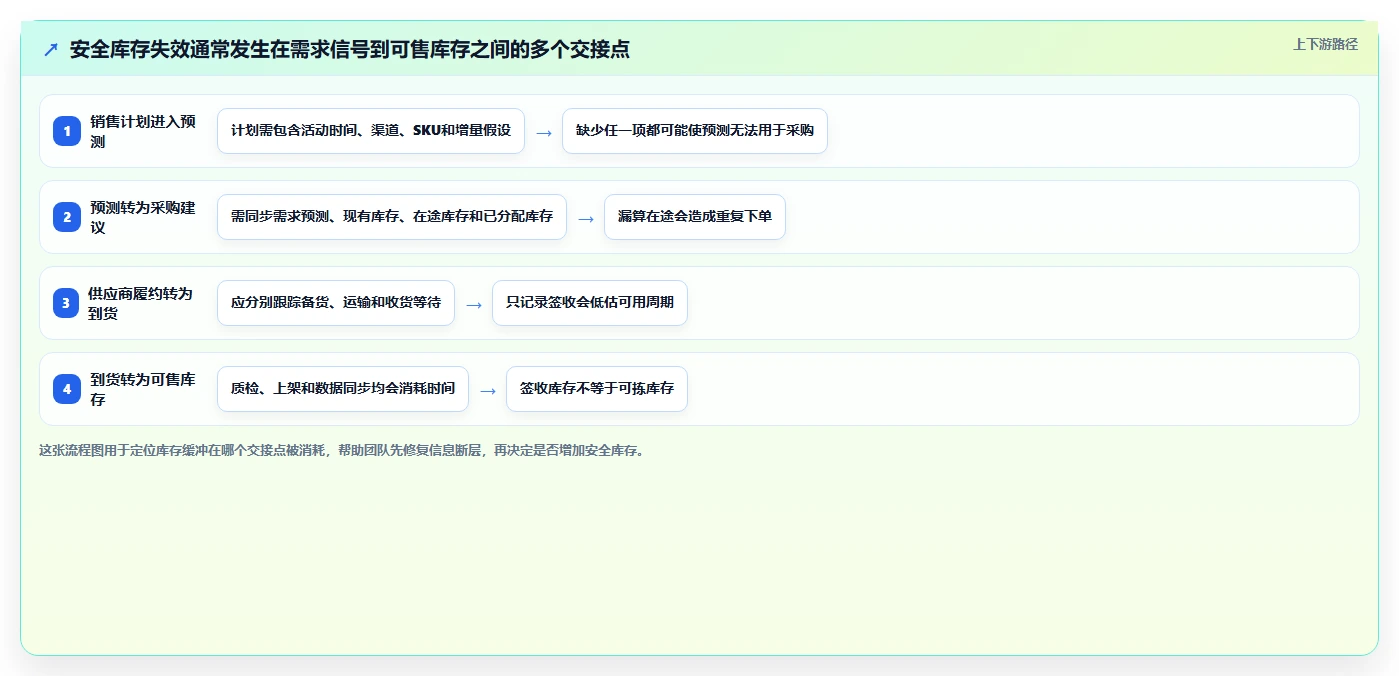Click the footer note starting 这张流程图用于定位库存缓冲
This screenshot has height=676, width=1399.
(343, 450)
